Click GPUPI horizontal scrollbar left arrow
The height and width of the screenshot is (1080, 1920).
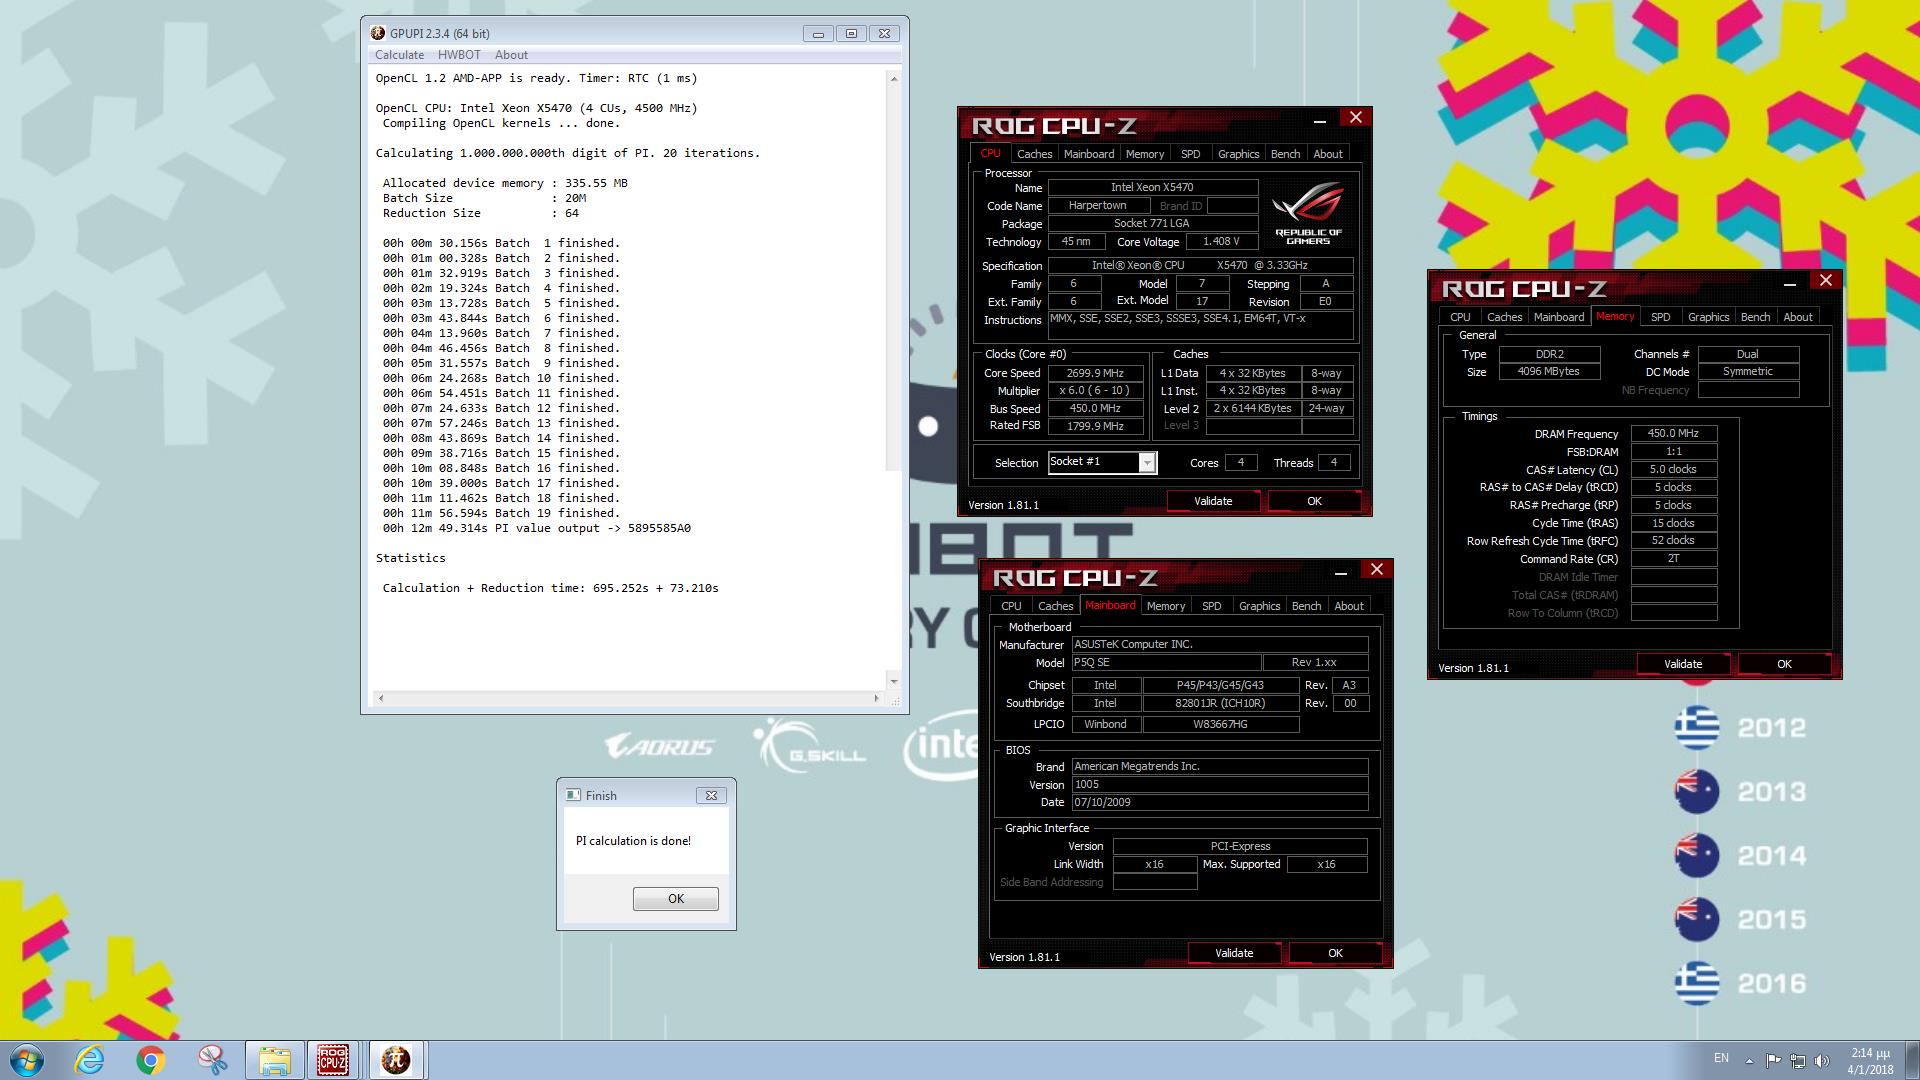tap(380, 698)
